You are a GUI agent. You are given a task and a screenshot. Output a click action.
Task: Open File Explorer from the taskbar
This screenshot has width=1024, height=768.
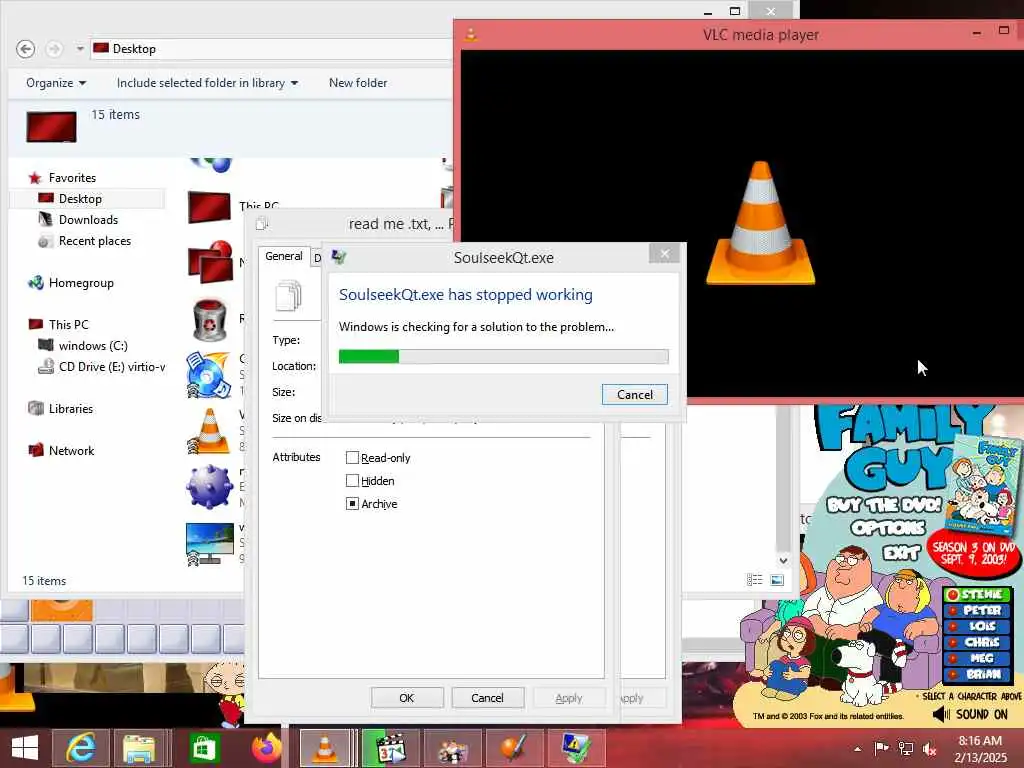140,748
